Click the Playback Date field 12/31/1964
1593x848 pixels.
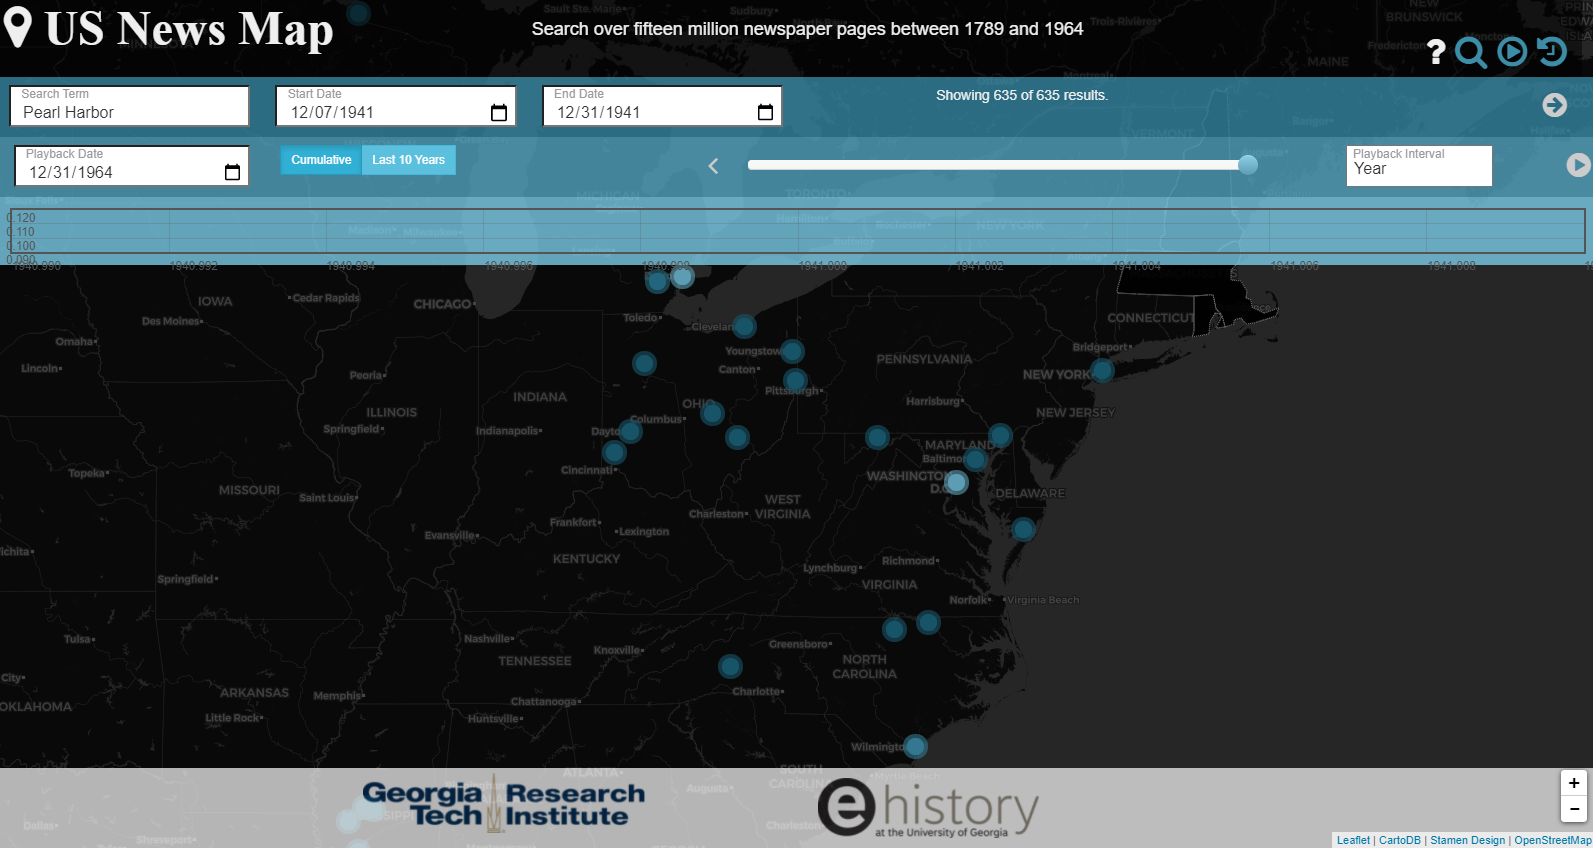[131, 166]
